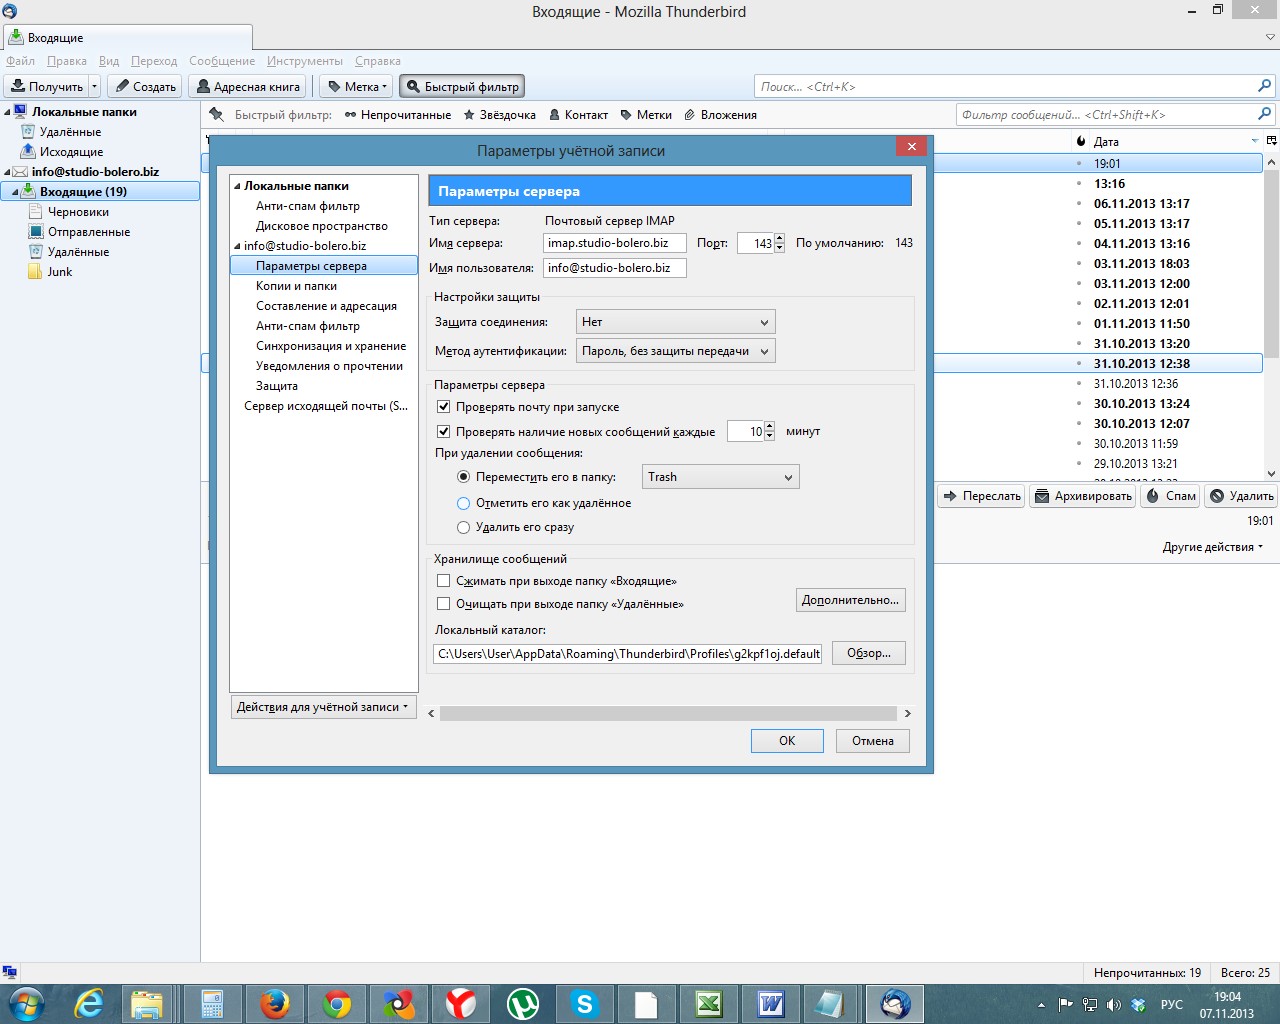Toggle Проверять почту при запуске checkbox

pos(444,407)
